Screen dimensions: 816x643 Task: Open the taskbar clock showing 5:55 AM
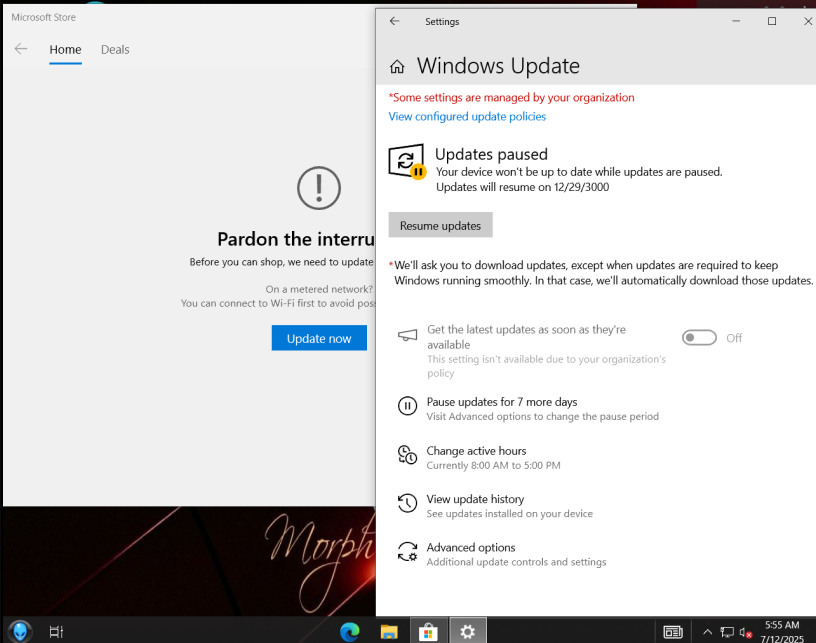(782, 632)
